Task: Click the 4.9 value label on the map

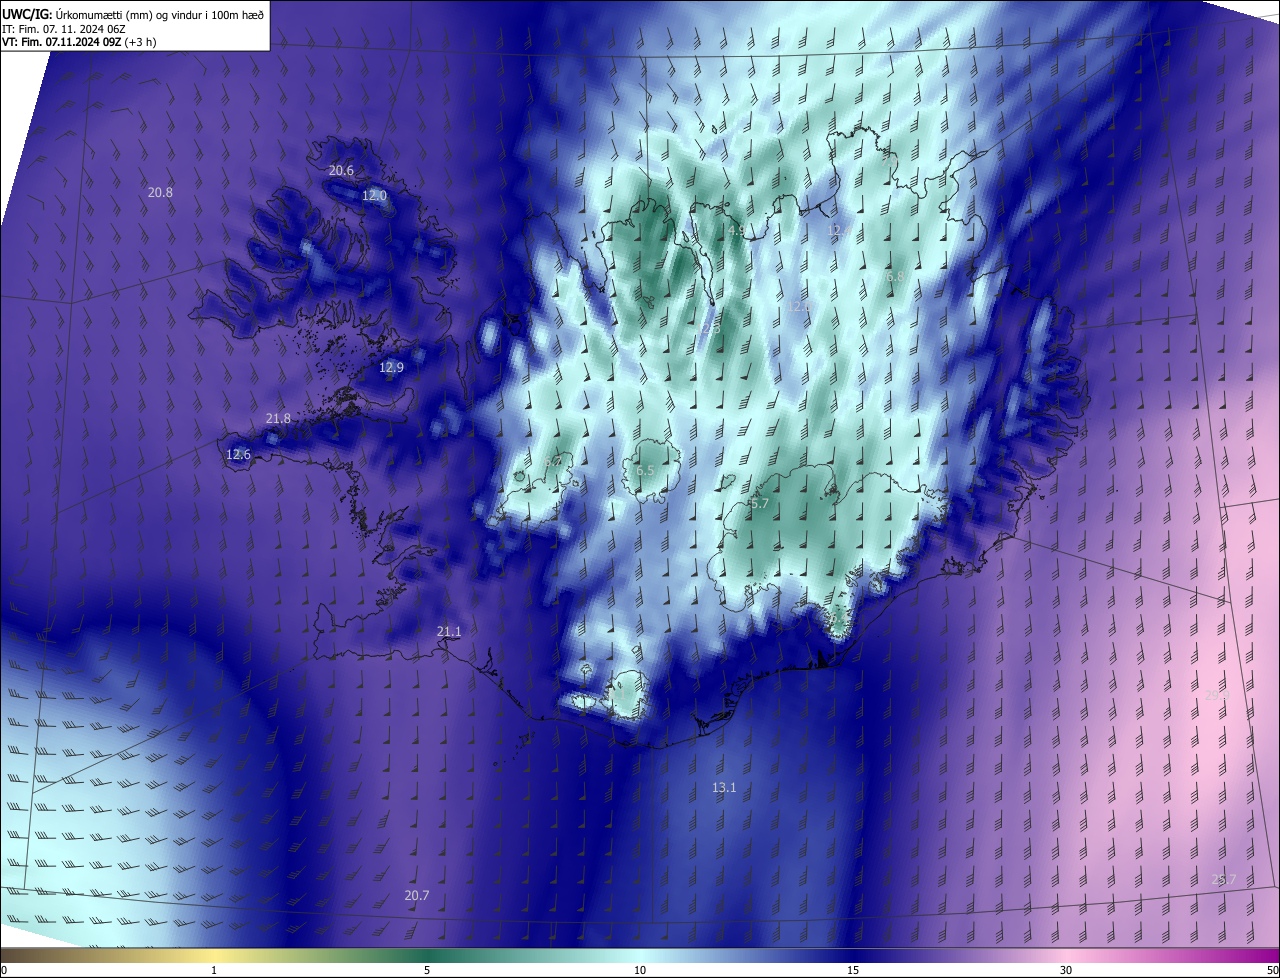Action: click(736, 230)
